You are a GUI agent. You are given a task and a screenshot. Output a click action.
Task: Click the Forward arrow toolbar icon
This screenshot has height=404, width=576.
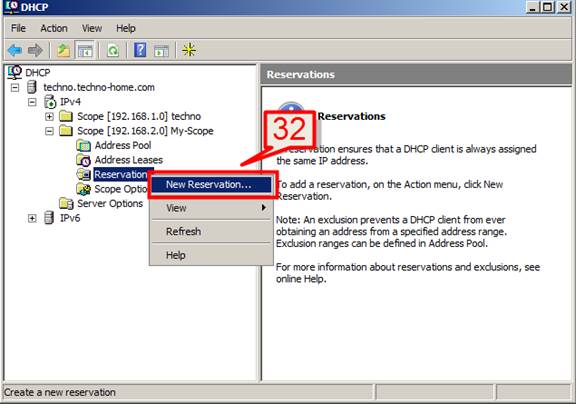tap(35, 50)
